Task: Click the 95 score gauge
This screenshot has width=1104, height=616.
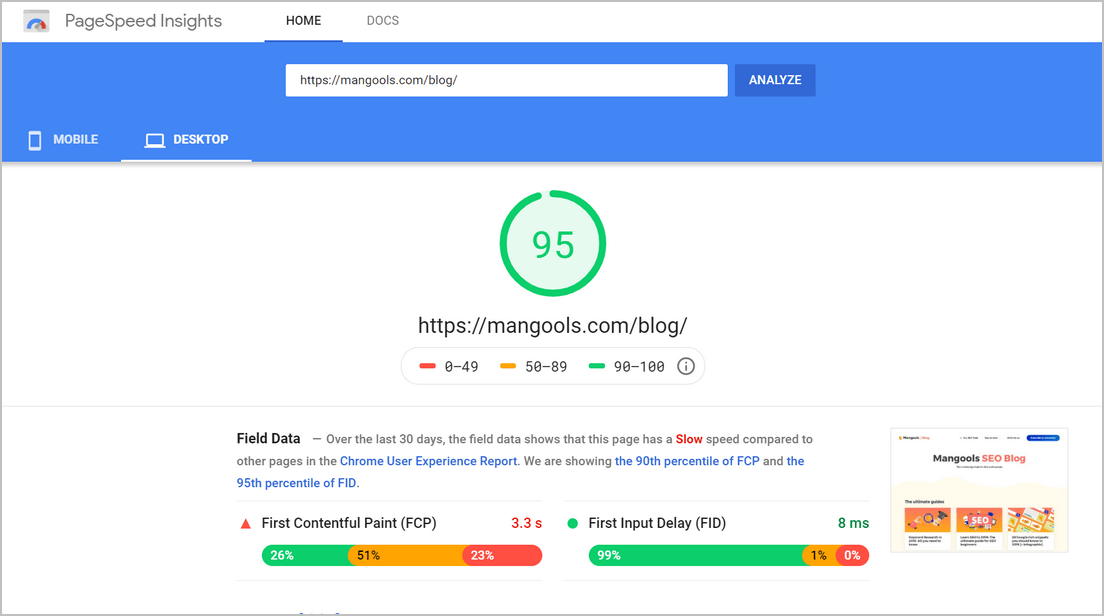Action: click(553, 244)
